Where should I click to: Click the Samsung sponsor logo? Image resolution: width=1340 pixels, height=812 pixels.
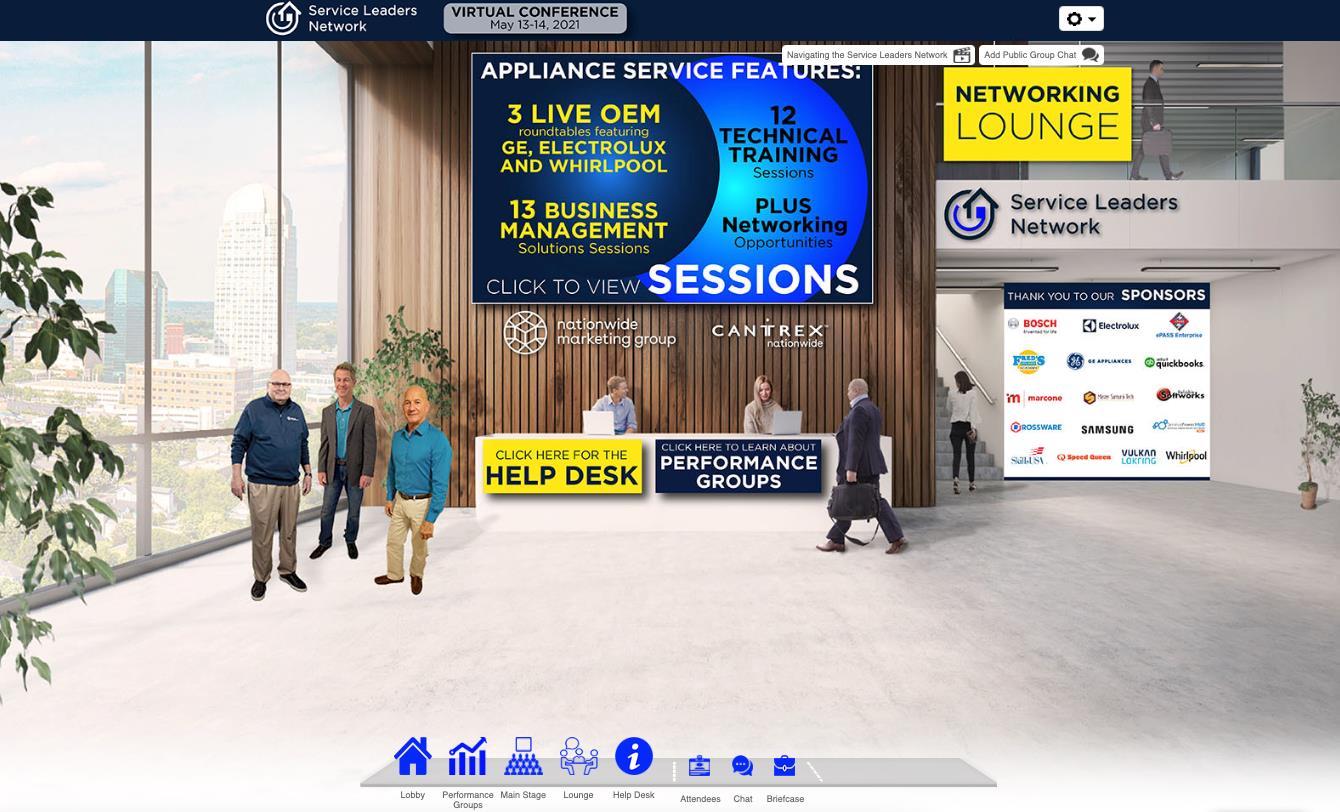pos(1107,429)
